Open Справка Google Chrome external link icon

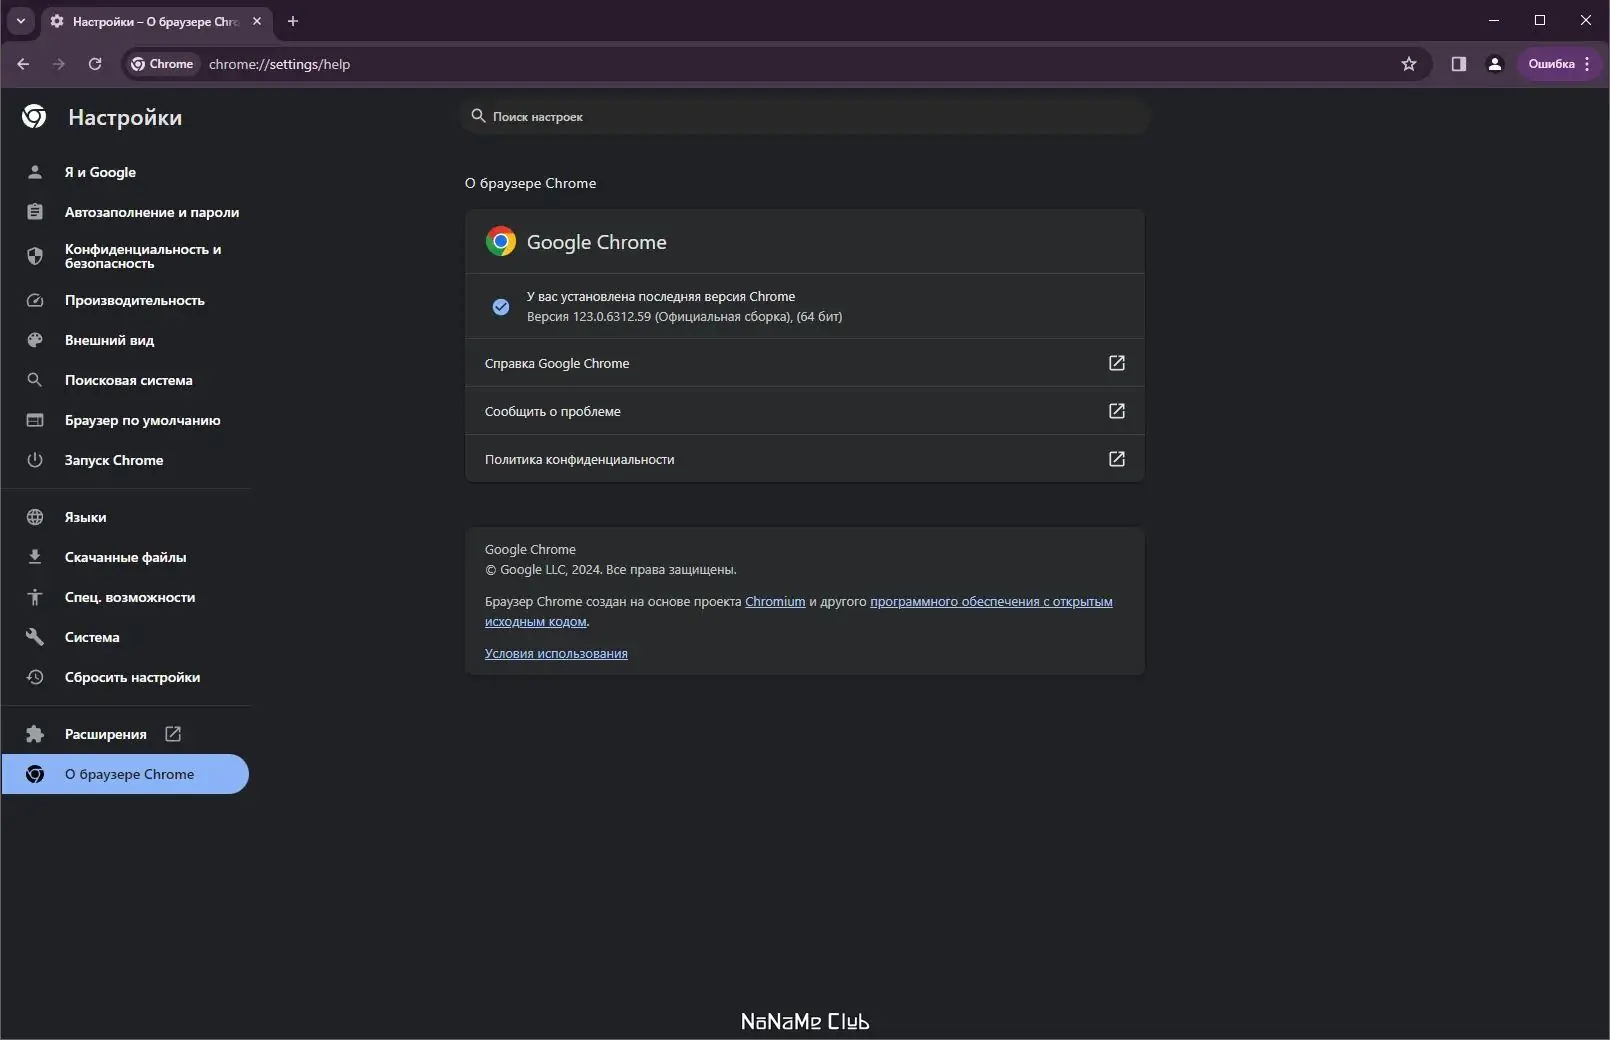1117,363
